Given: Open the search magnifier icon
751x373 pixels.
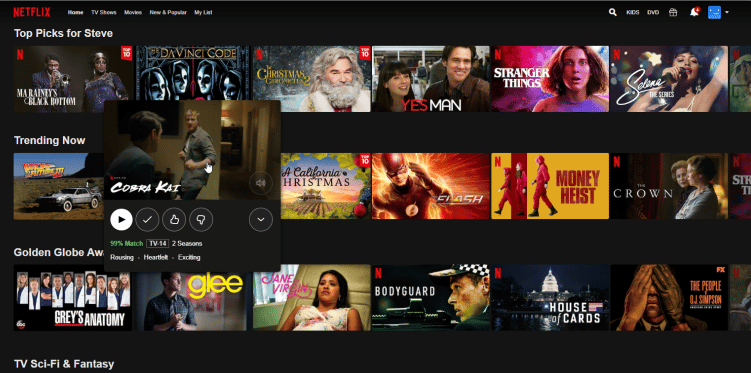Looking at the screenshot, I should [613, 12].
